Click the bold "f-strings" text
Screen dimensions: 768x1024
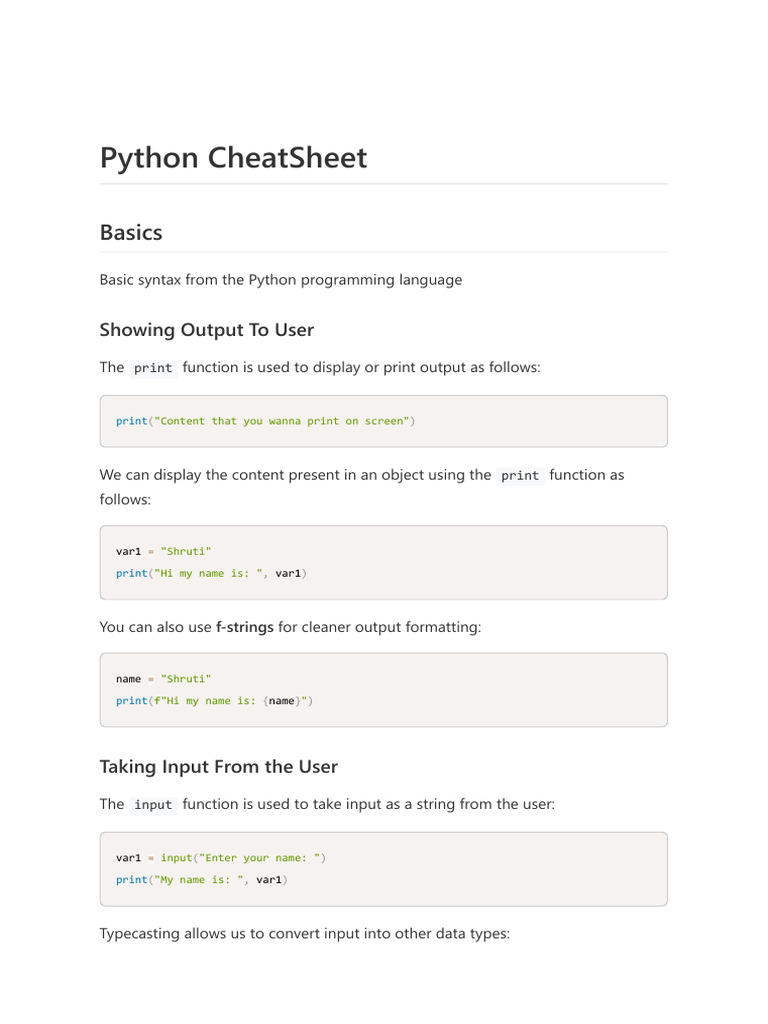point(245,628)
